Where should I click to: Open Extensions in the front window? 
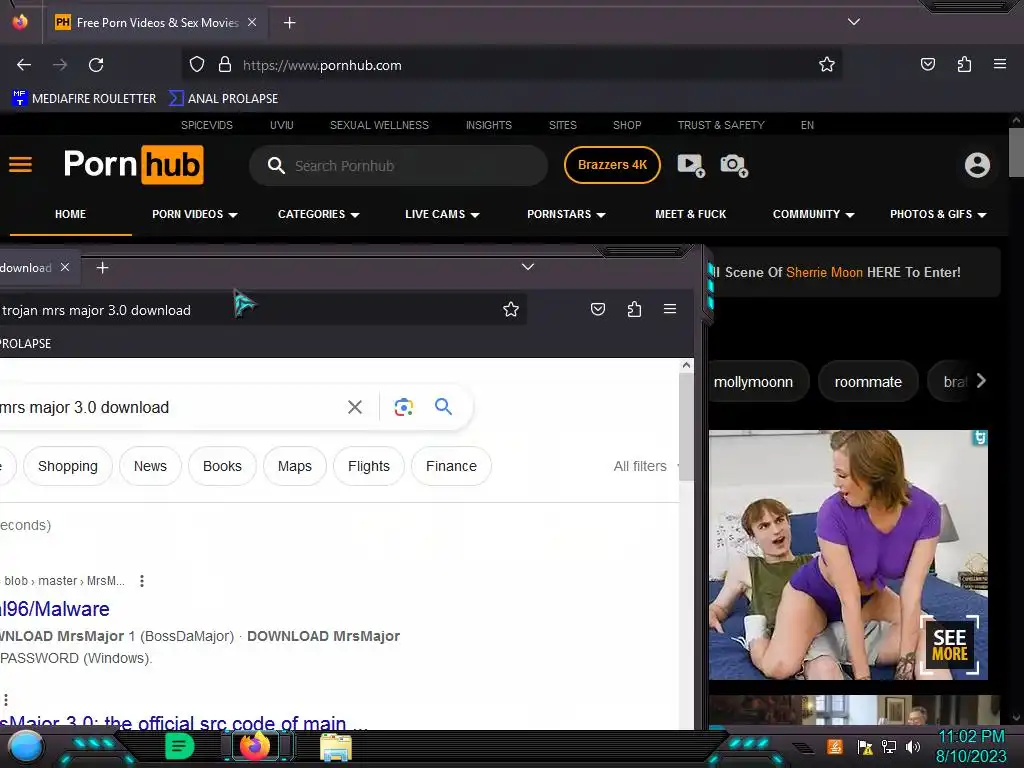634,309
